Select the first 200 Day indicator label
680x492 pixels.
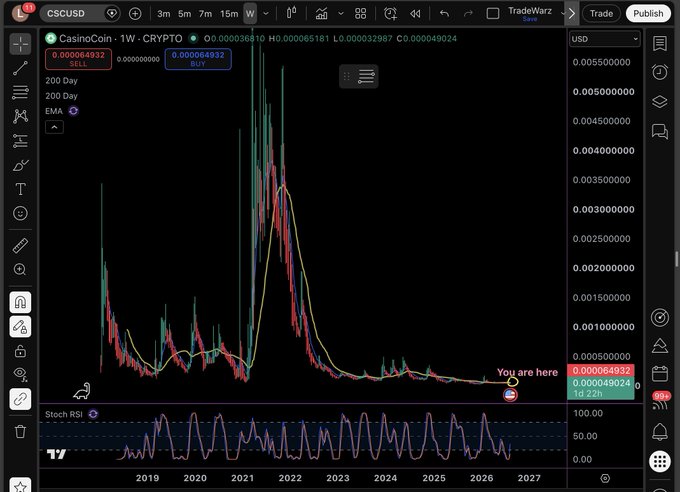click(x=61, y=81)
